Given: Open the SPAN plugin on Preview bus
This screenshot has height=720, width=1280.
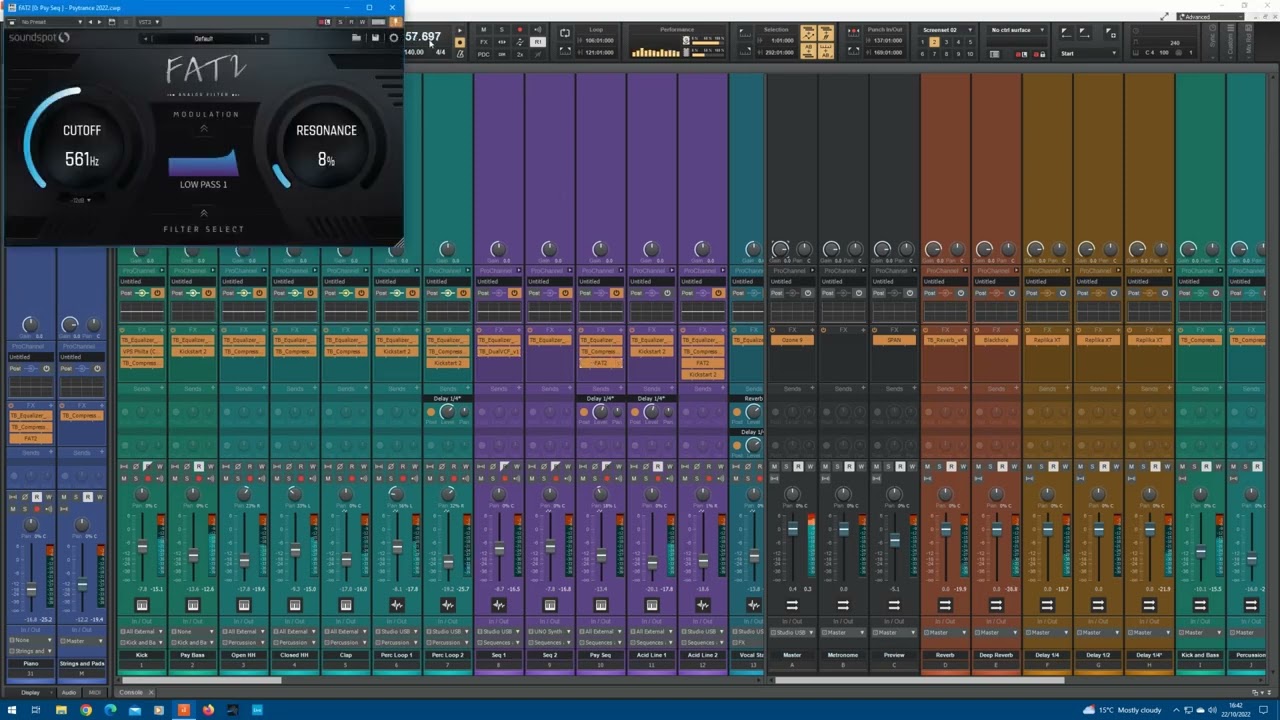Looking at the screenshot, I should coord(894,340).
